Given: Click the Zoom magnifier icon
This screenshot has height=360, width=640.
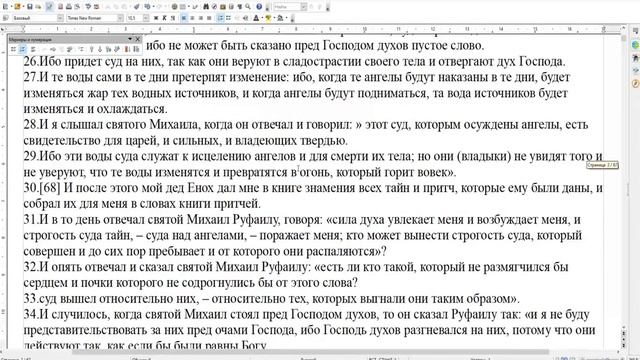Looking at the screenshot, I should pos(248,7).
